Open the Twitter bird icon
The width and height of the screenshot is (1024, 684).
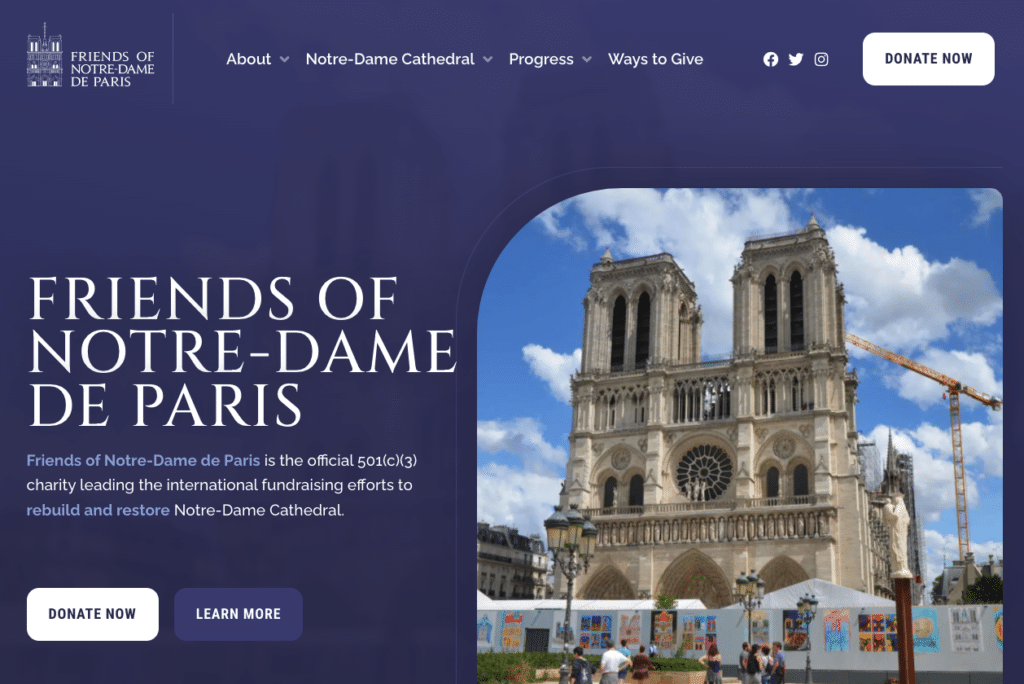click(x=795, y=59)
